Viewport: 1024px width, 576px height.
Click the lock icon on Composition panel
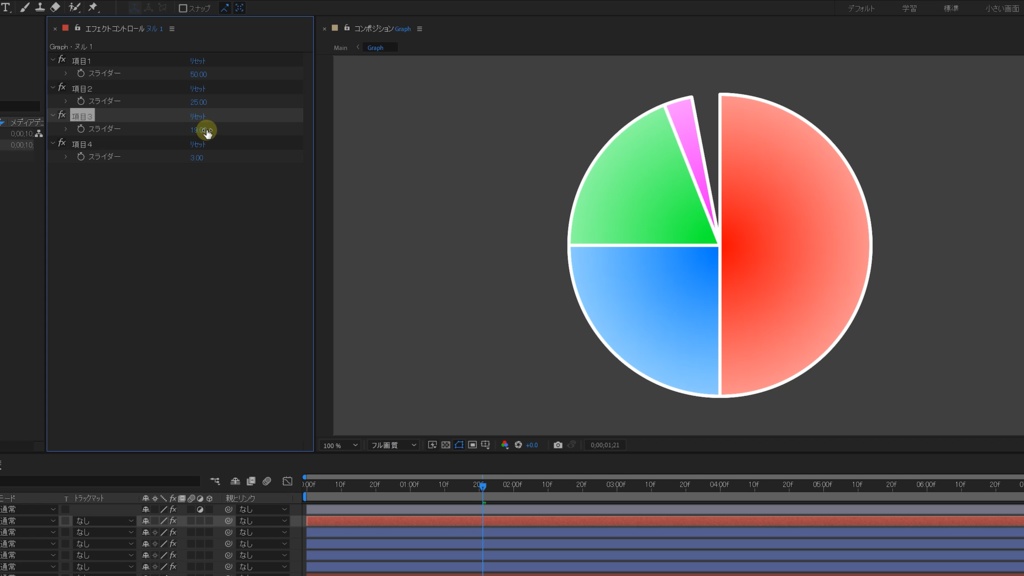coord(347,28)
